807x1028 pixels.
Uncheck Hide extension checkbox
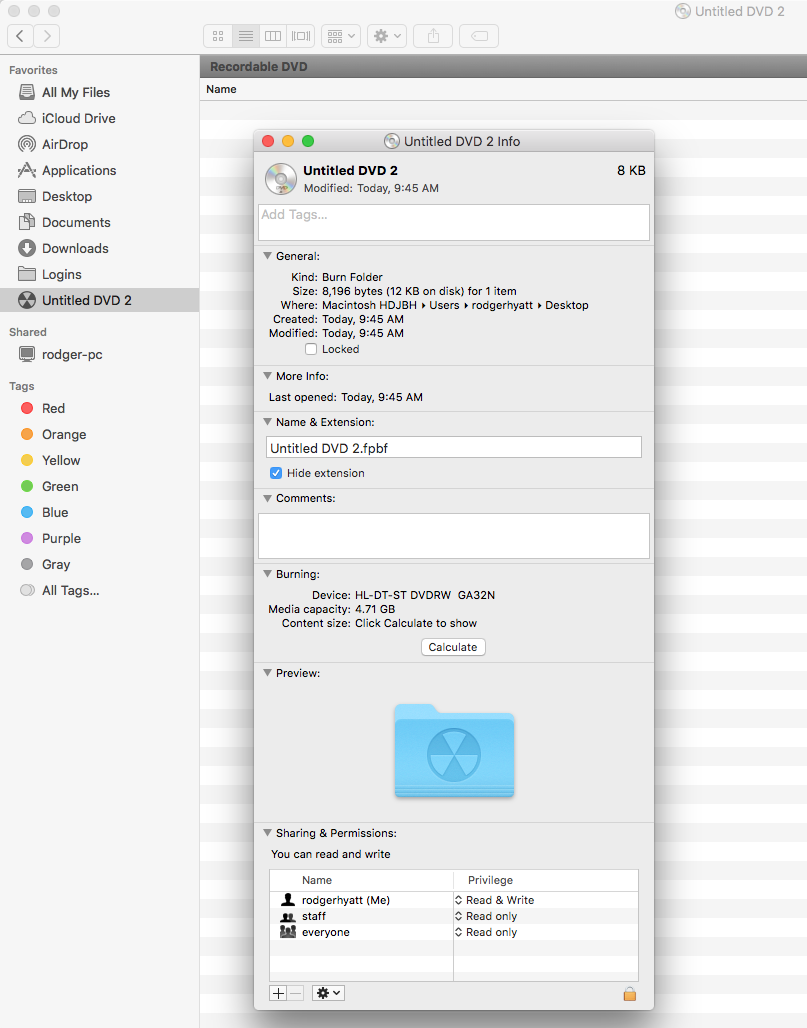(x=276, y=473)
